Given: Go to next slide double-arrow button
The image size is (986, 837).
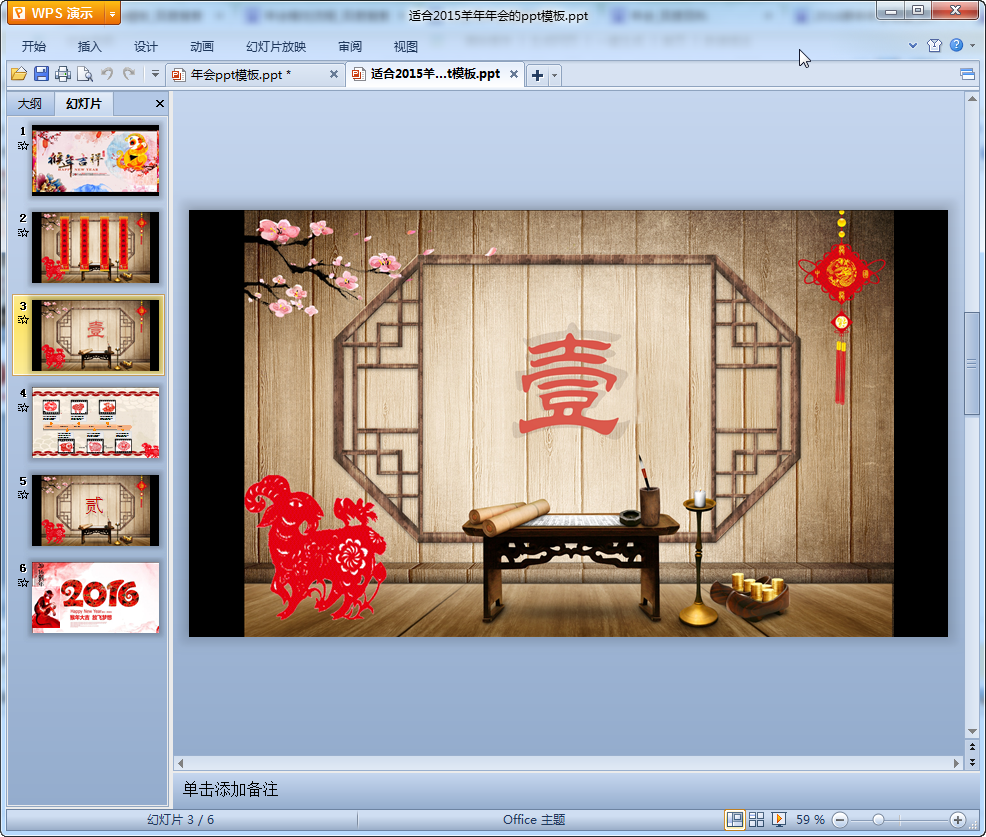Looking at the screenshot, I should pyautogui.click(x=972, y=762).
